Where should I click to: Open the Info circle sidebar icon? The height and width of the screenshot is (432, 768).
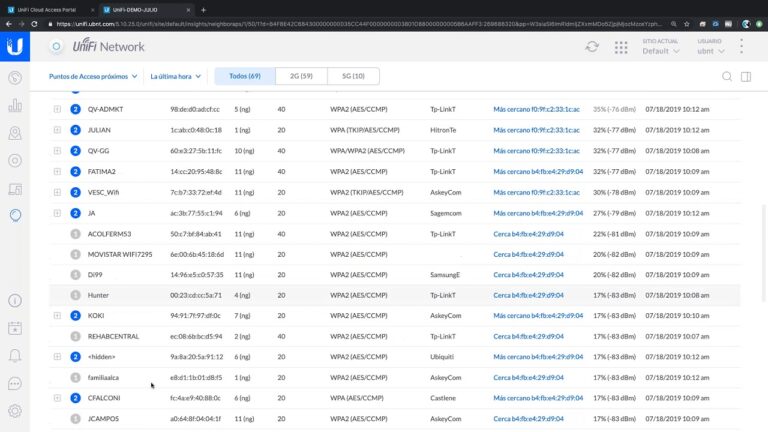[15, 300]
